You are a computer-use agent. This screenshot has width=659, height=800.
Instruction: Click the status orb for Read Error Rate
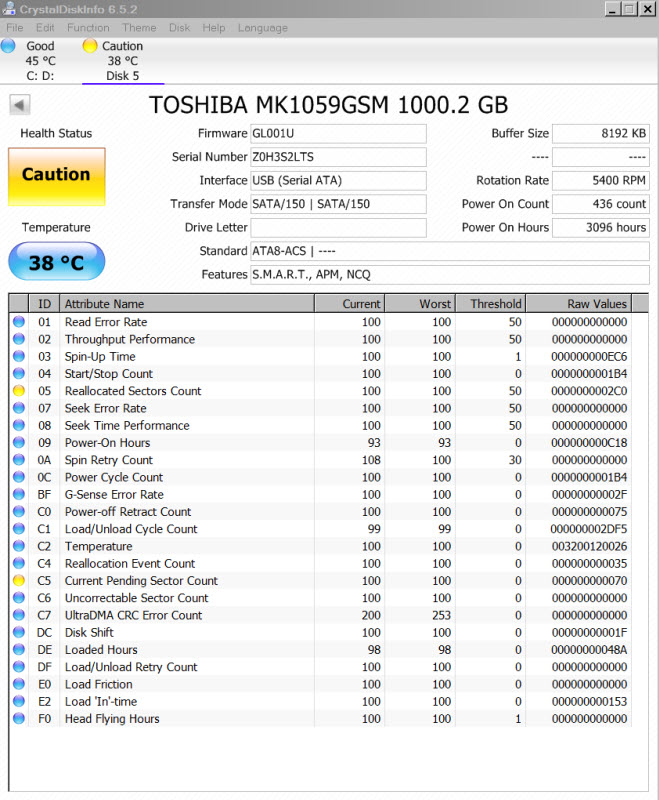tap(19, 321)
